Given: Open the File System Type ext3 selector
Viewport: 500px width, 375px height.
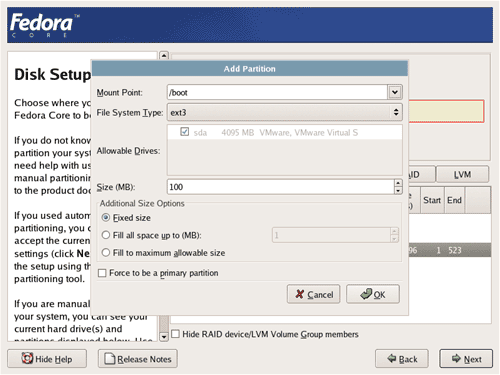Looking at the screenshot, I should [284, 112].
